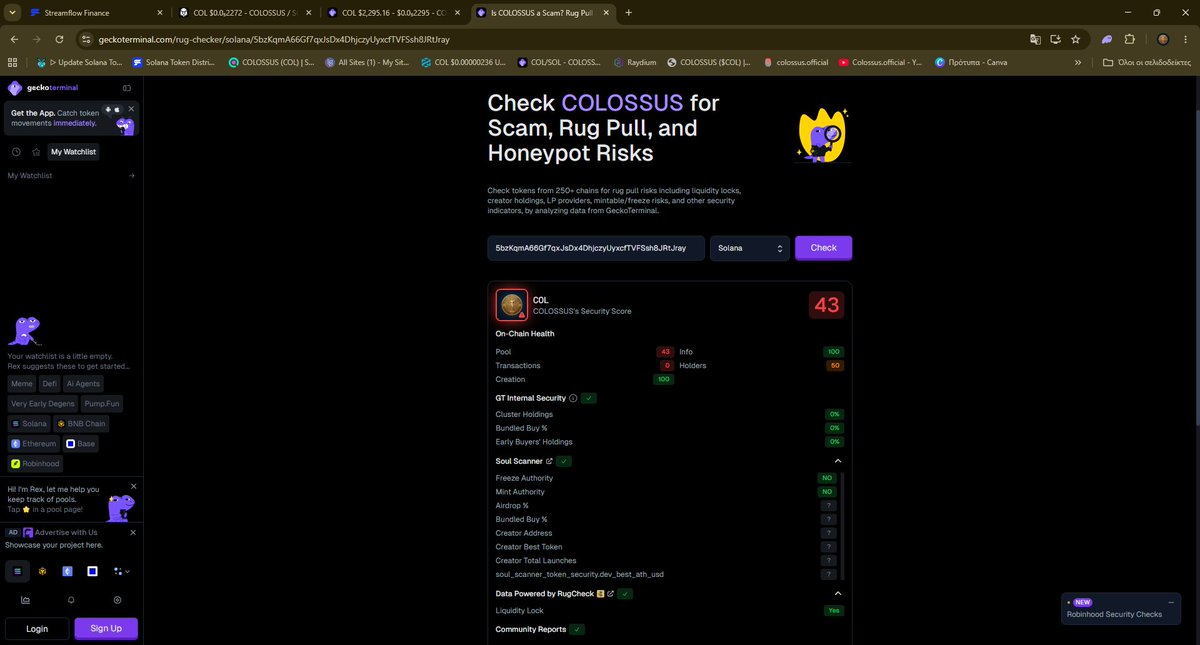Choose the Robinhood network chip
This screenshot has height=645, width=1200.
tap(35, 464)
